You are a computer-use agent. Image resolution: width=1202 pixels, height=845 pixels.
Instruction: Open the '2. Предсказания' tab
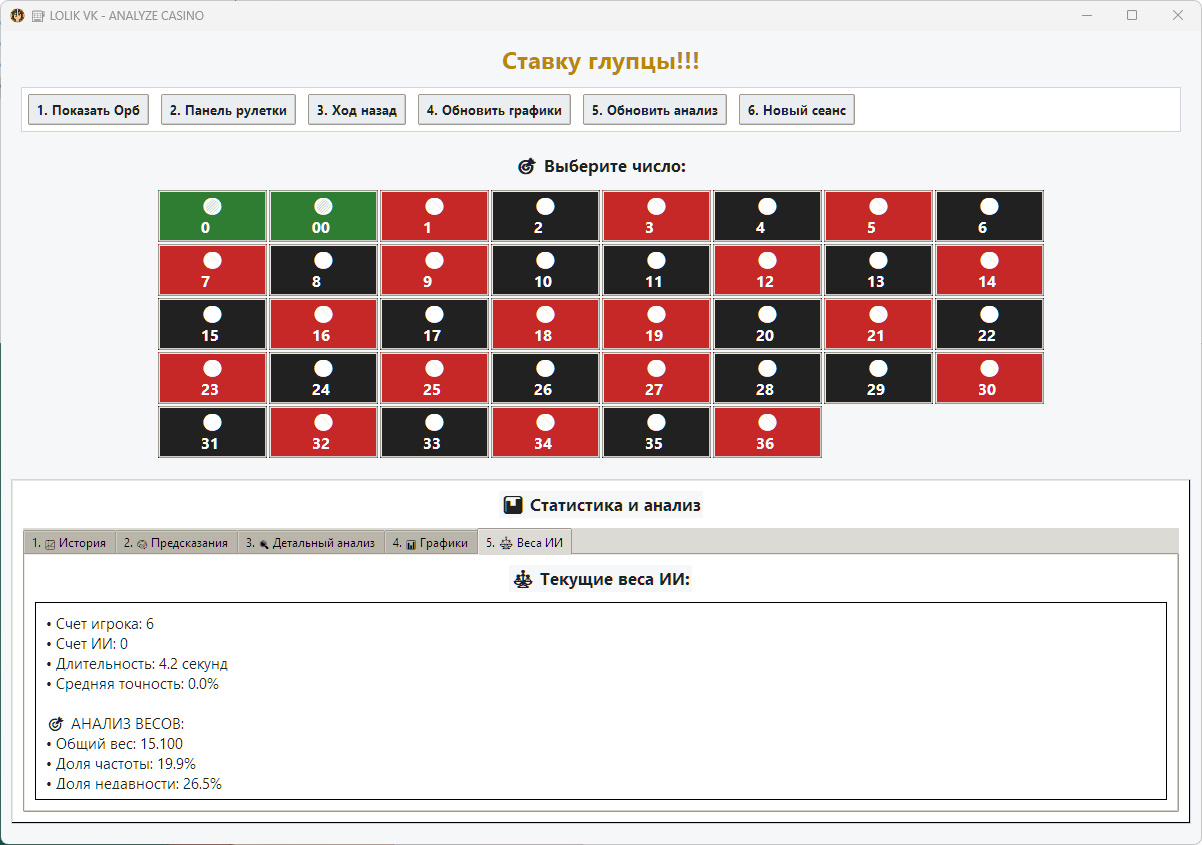coord(176,543)
